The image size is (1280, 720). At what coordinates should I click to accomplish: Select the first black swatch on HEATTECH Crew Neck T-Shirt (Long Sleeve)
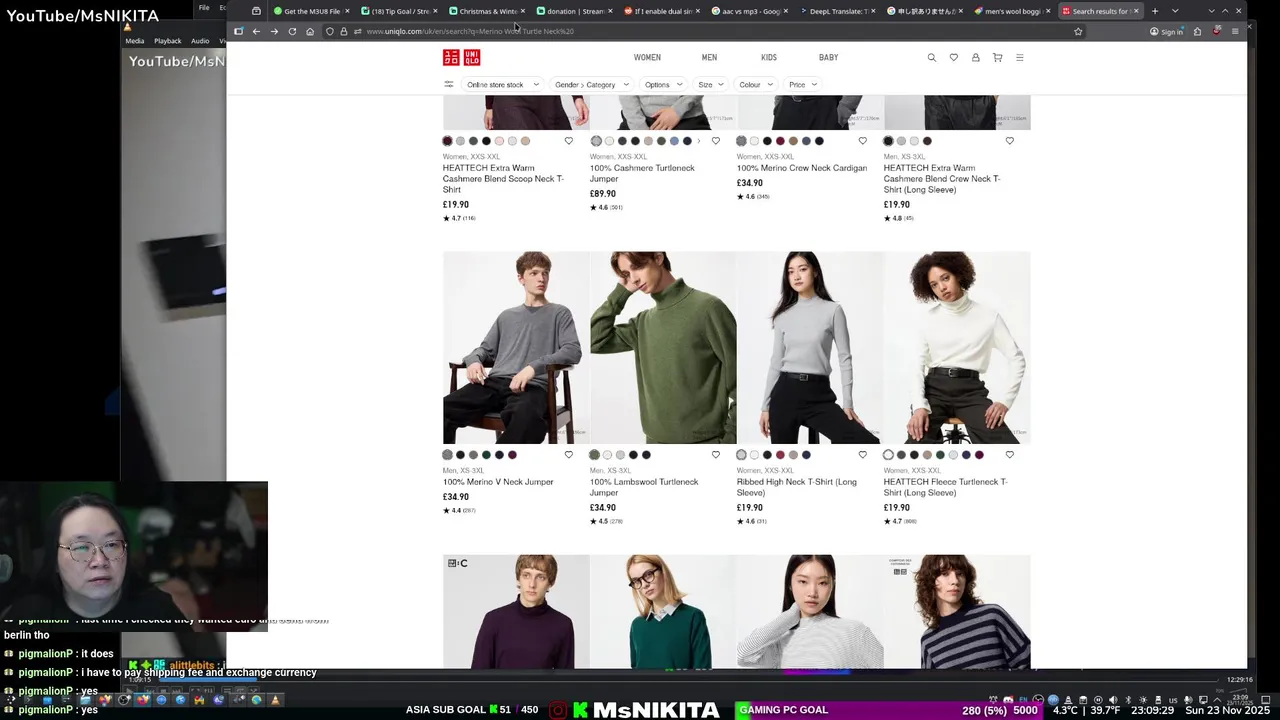coord(888,141)
